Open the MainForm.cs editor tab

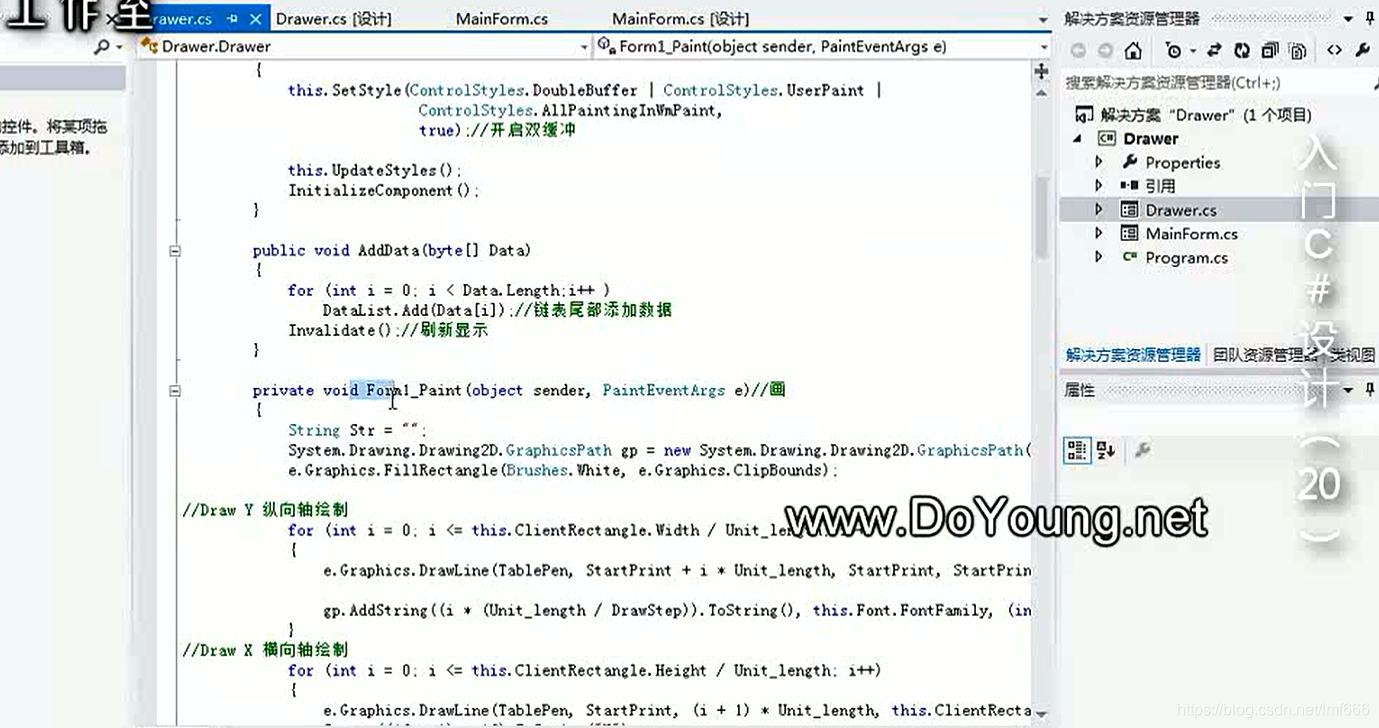[x=502, y=19]
